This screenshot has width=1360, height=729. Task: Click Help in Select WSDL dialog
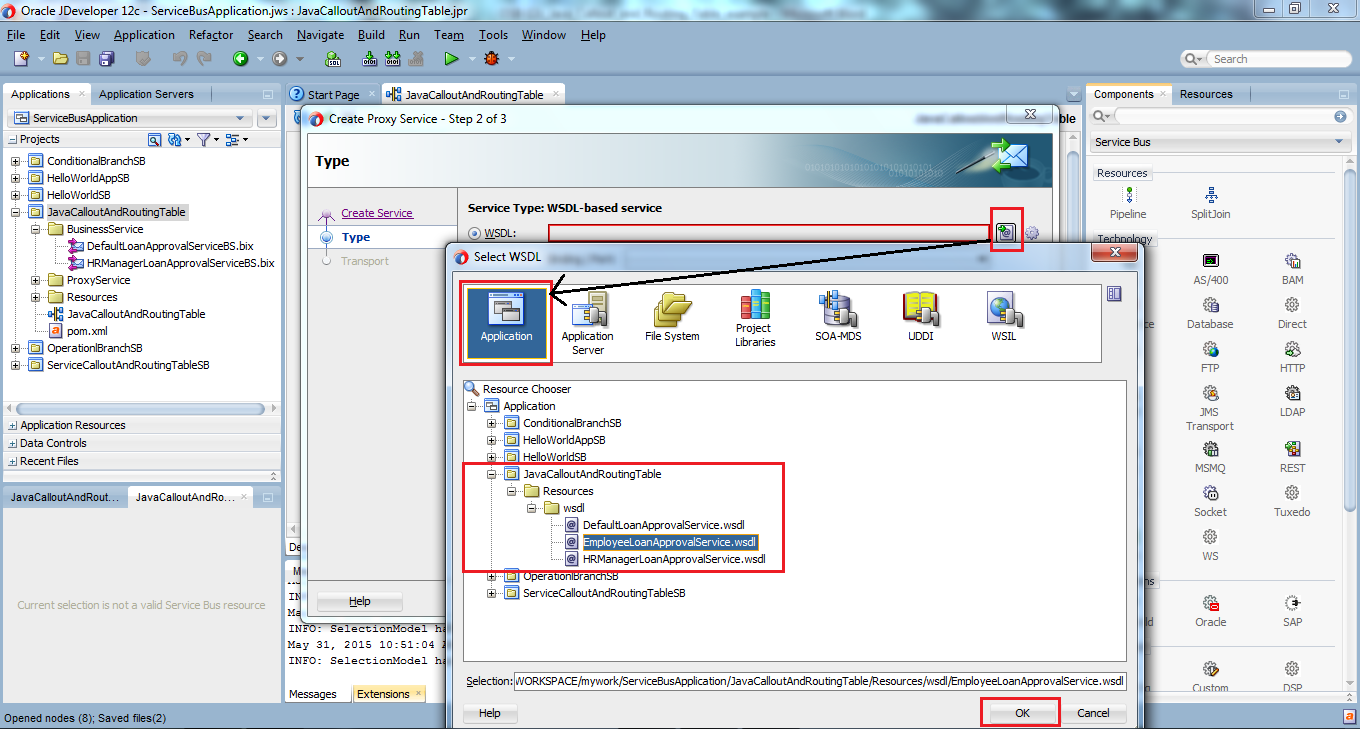coord(489,713)
